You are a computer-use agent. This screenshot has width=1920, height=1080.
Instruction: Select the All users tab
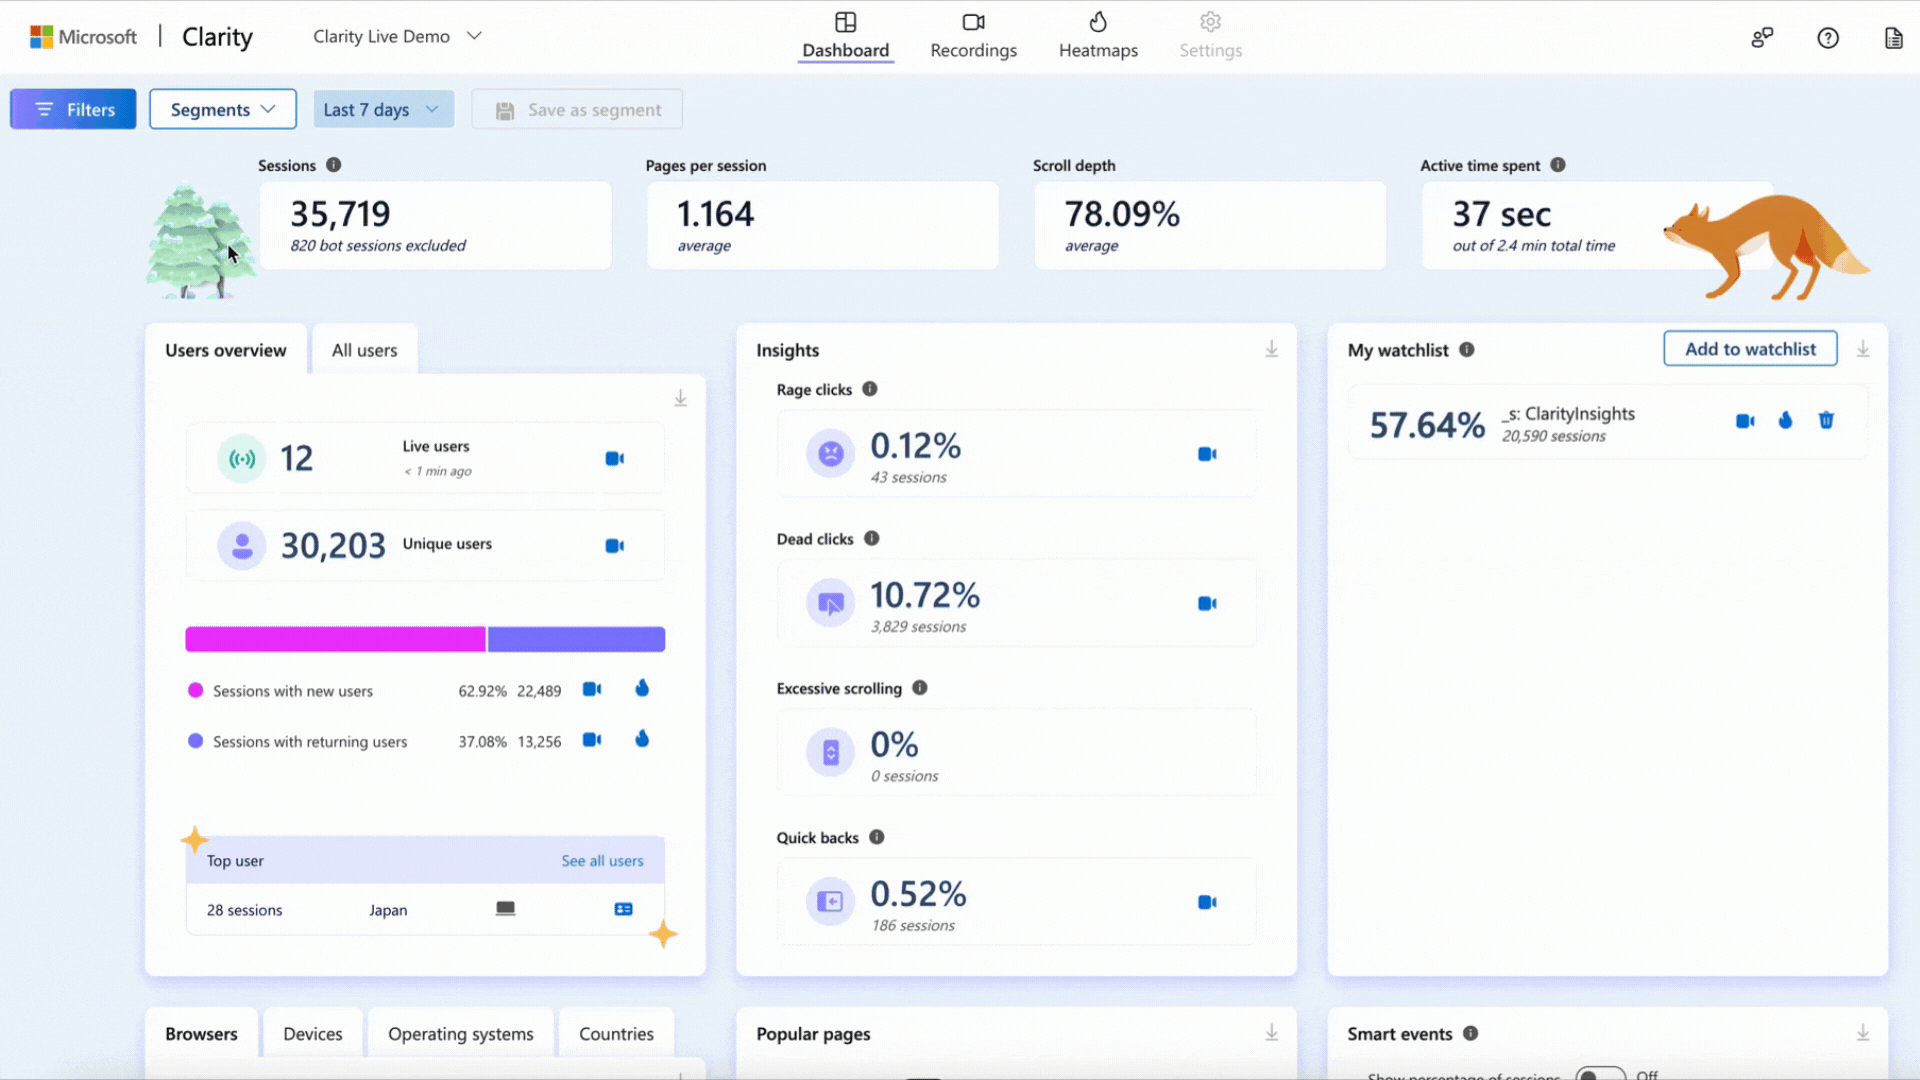[364, 350]
